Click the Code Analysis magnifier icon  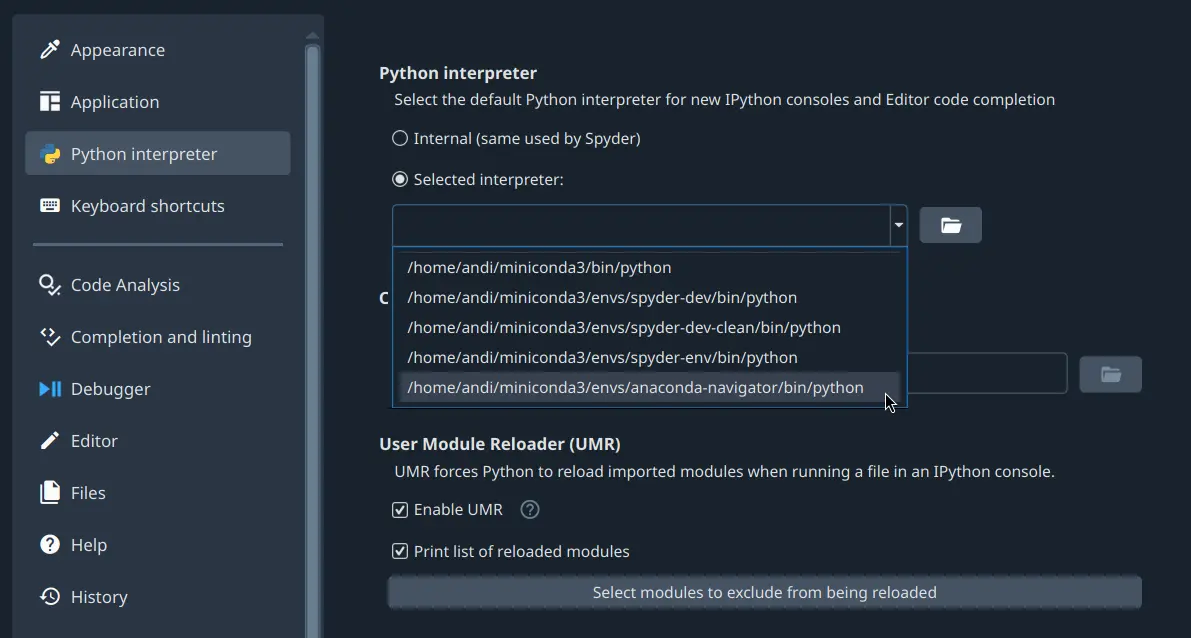[50, 285]
